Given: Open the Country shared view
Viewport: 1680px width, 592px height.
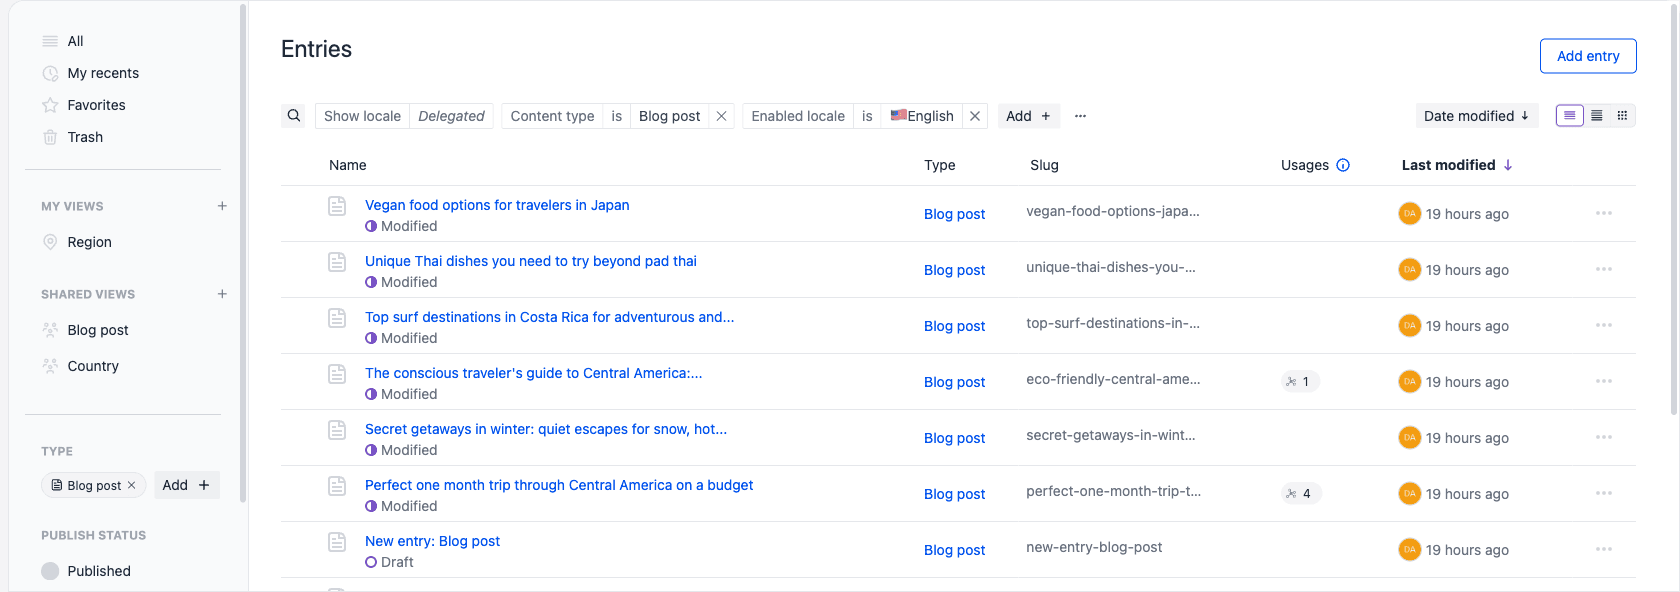Looking at the screenshot, I should 93,366.
